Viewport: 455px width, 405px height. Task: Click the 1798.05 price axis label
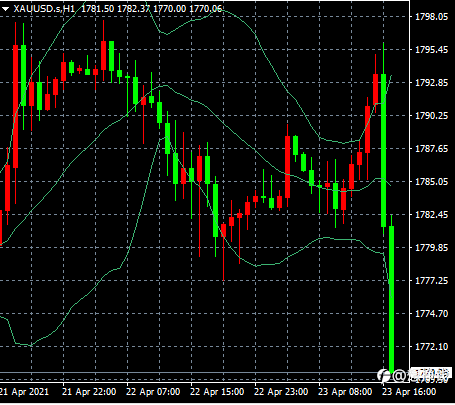coord(431,17)
